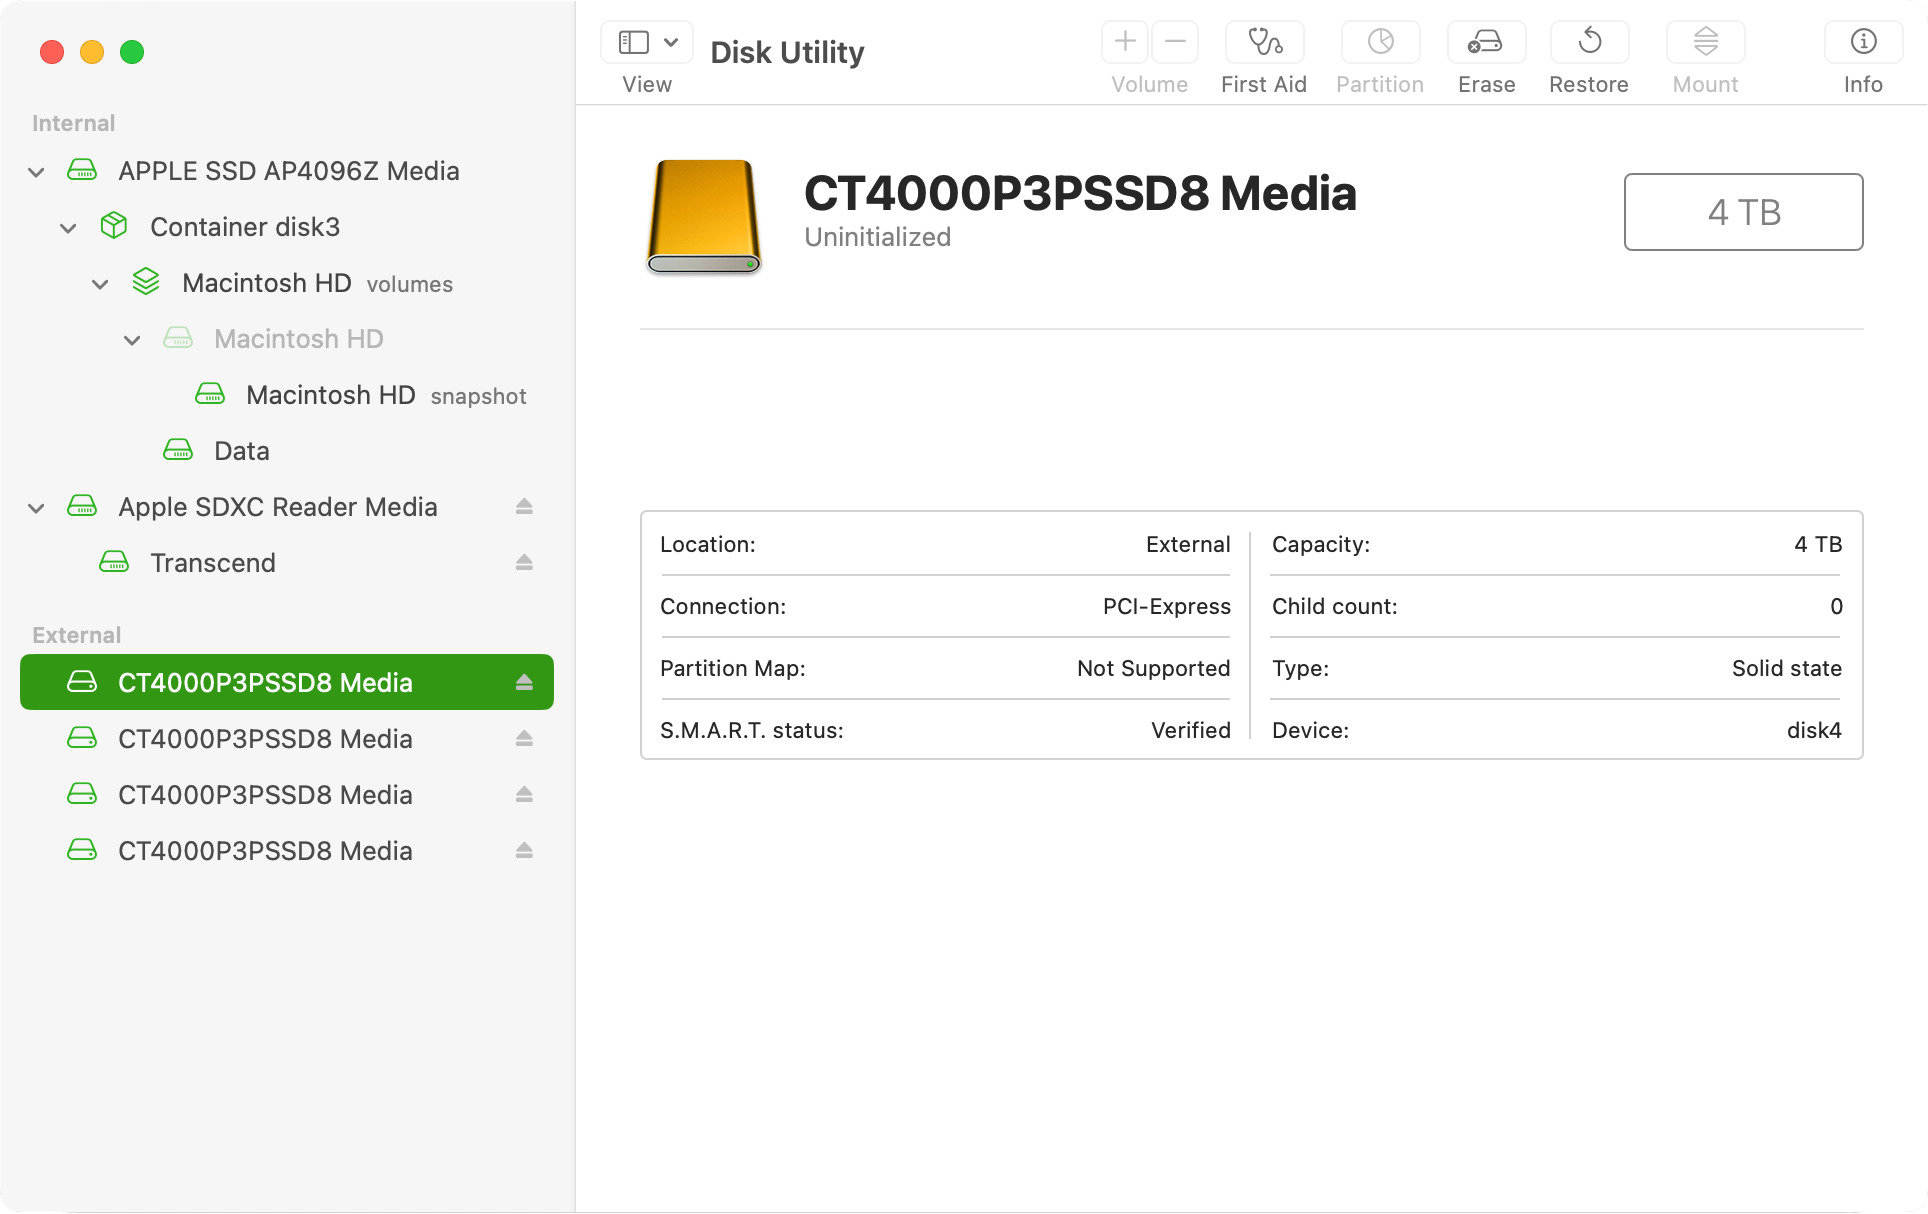Click the Device value disk4

click(1814, 730)
